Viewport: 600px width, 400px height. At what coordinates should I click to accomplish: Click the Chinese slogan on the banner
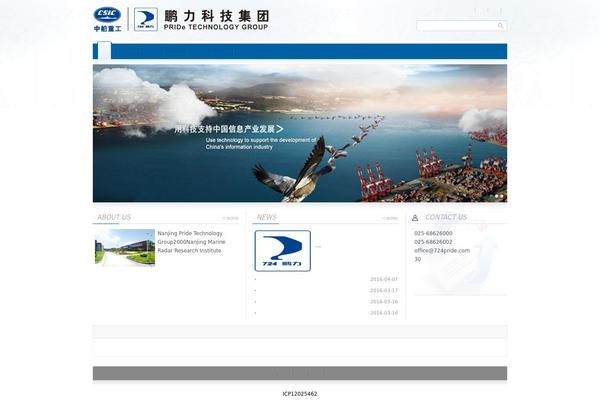click(225, 129)
